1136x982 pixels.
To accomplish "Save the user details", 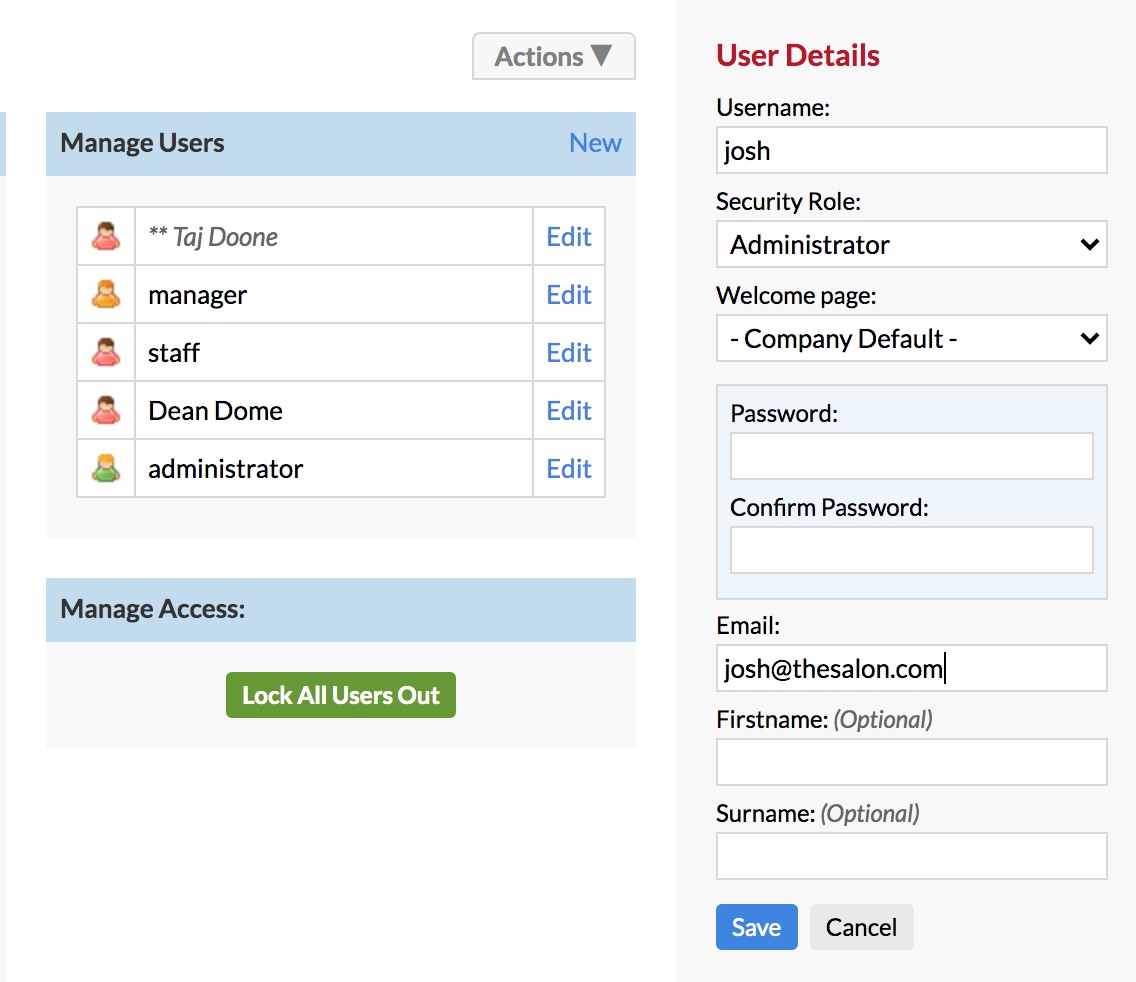I will click(756, 927).
